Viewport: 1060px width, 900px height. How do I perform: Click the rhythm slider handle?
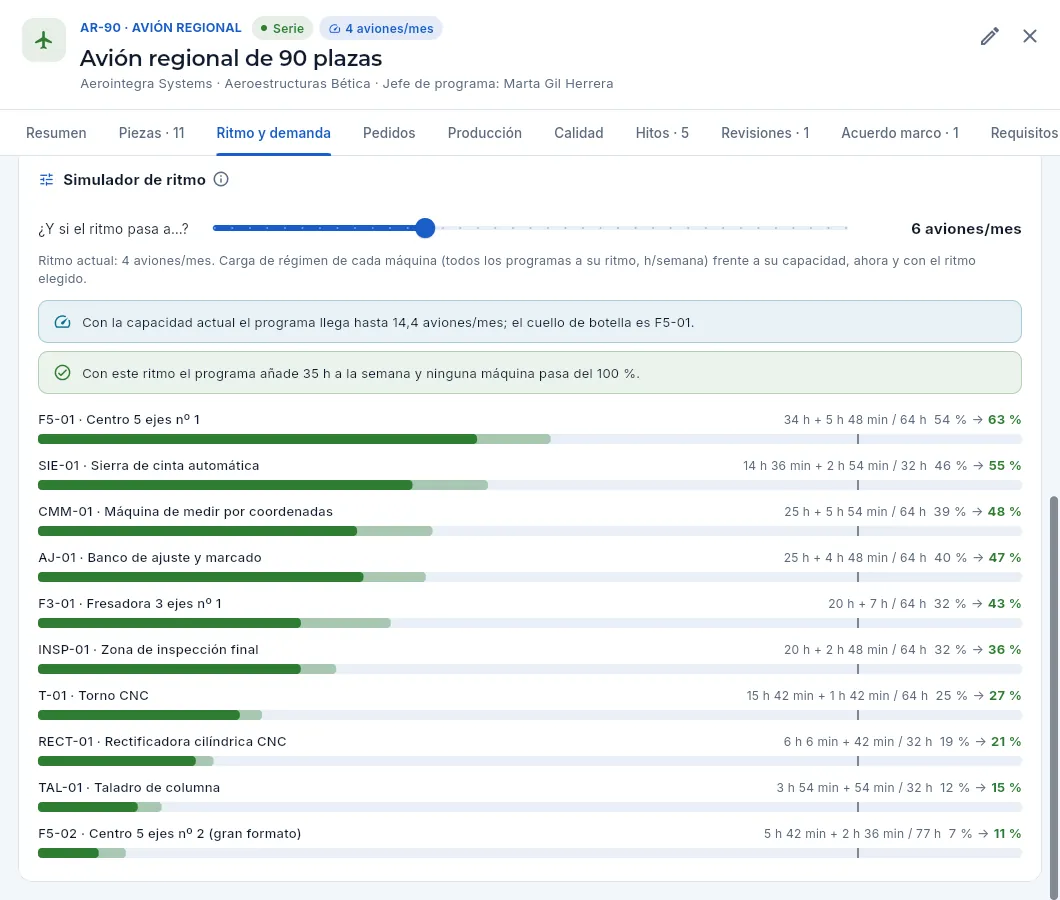425,228
